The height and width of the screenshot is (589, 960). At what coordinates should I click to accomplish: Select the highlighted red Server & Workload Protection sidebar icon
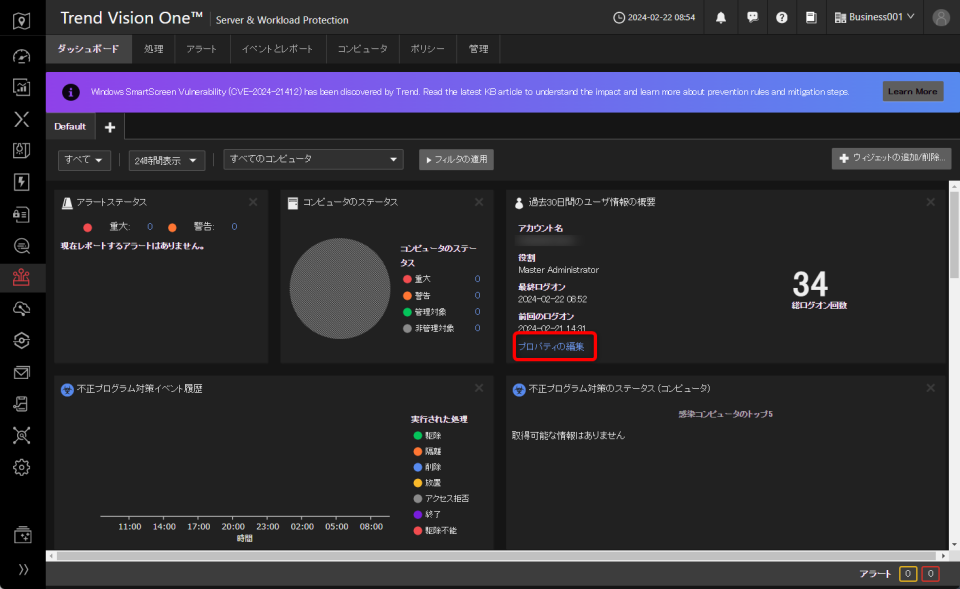tap(21, 277)
